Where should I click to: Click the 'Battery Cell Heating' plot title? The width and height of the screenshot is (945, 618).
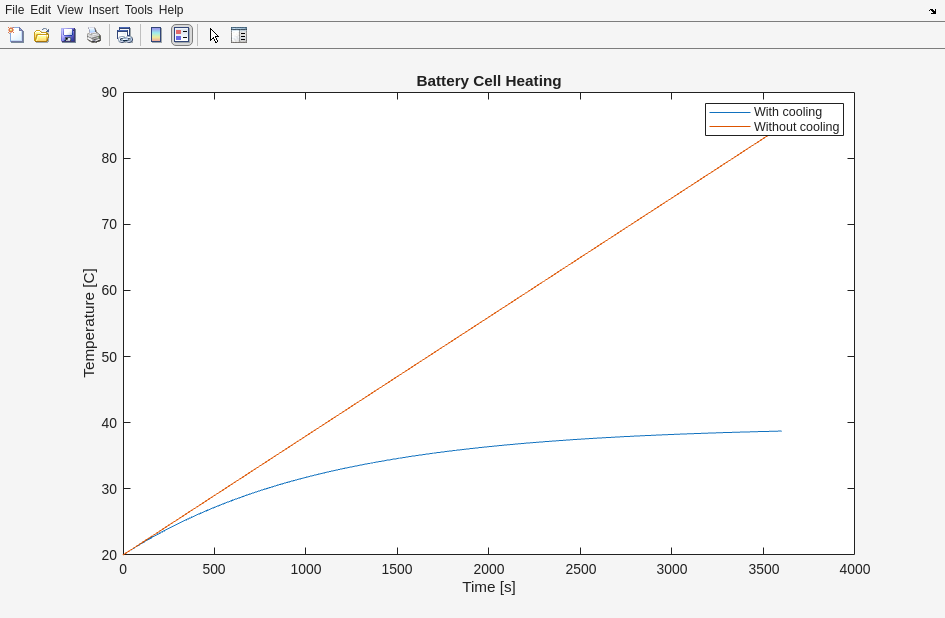click(x=488, y=81)
